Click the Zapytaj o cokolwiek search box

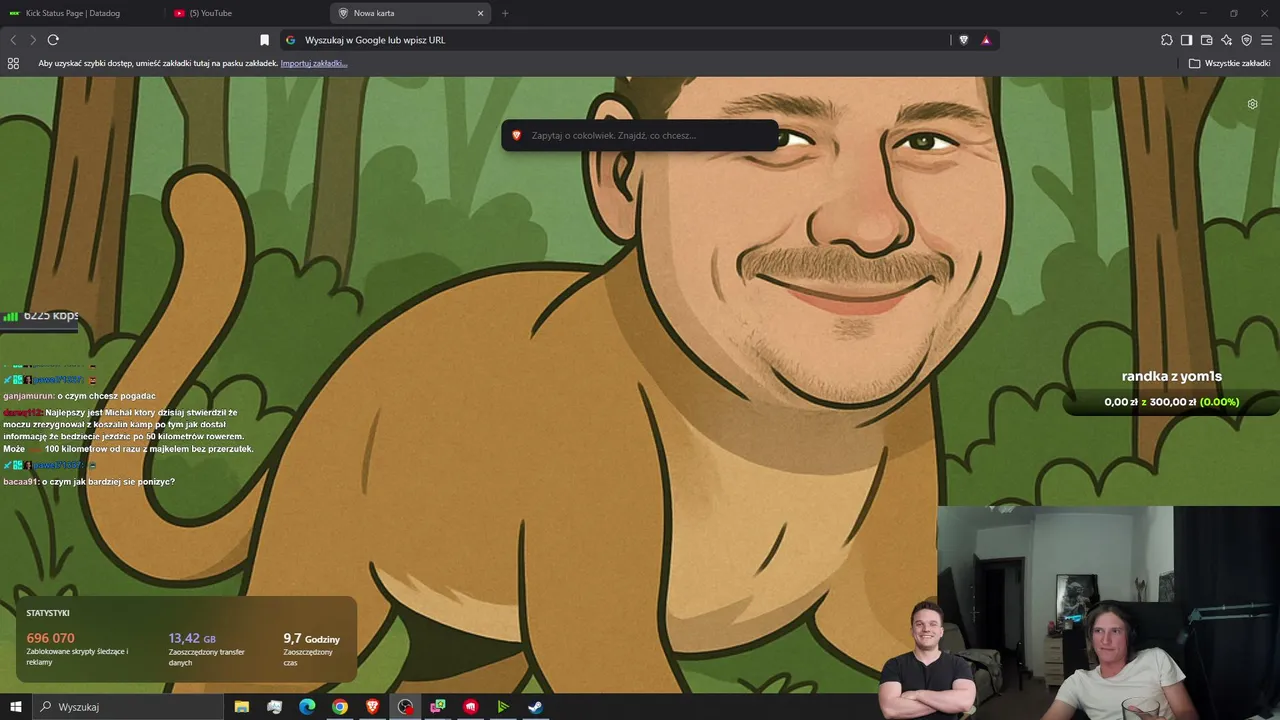point(640,135)
